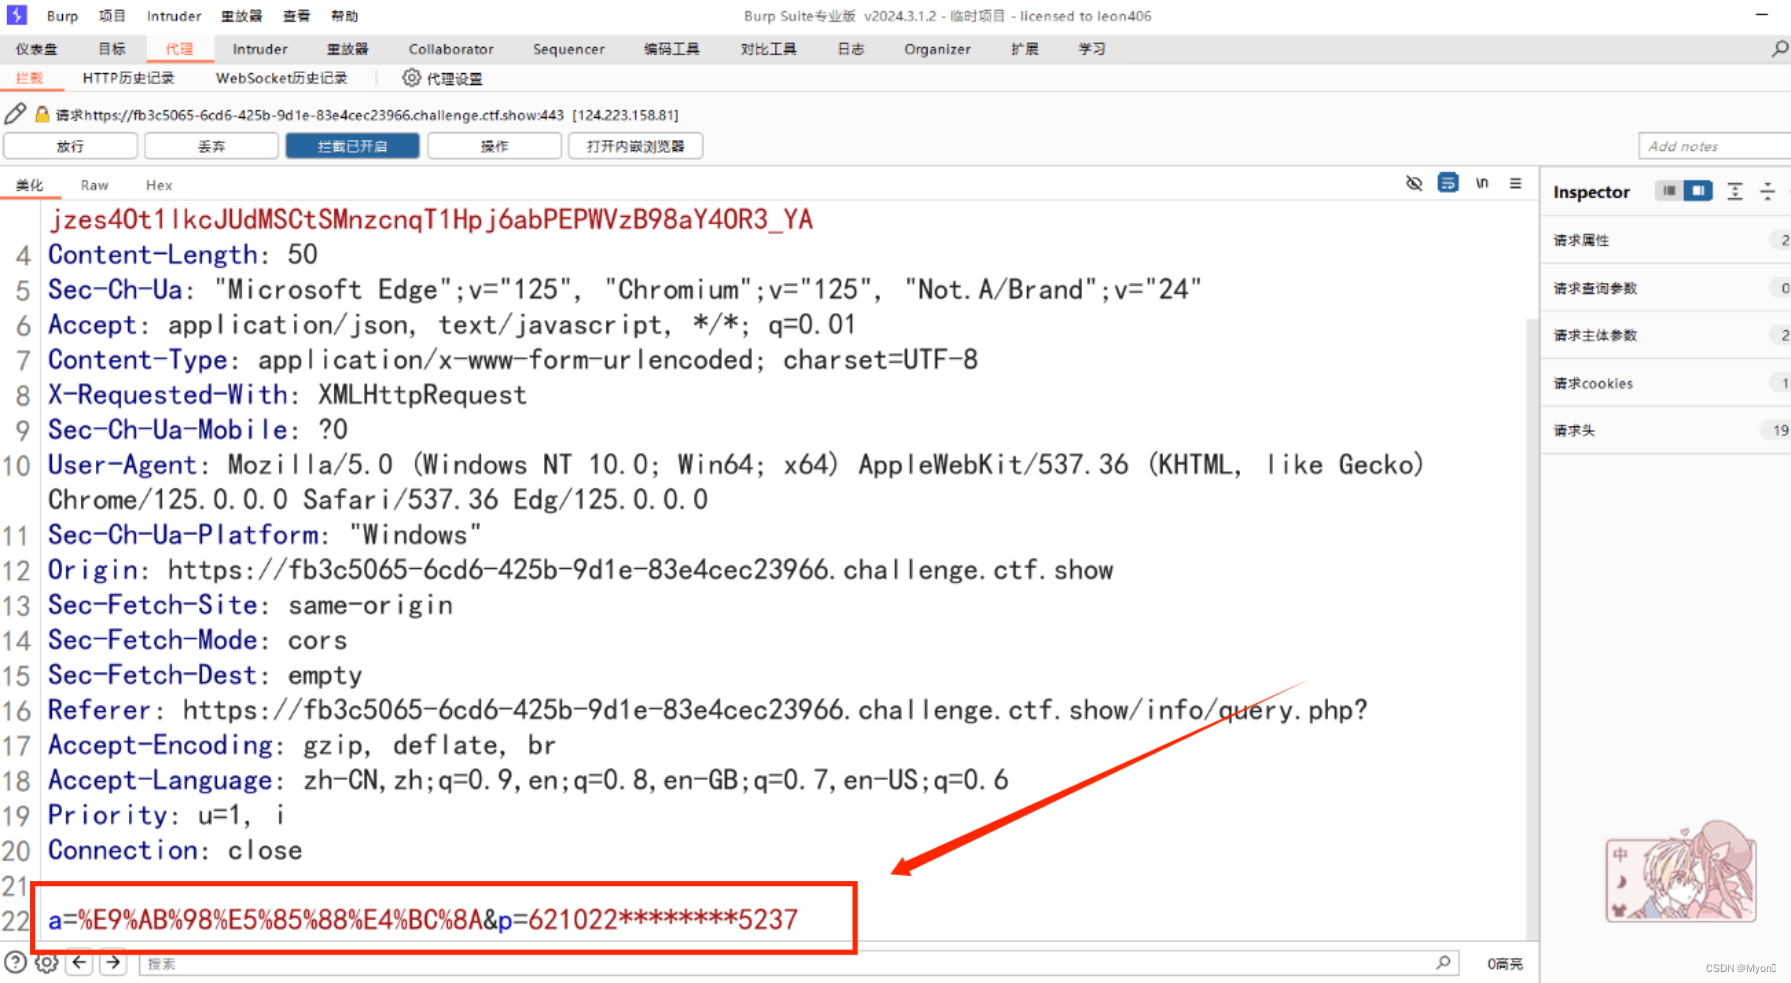Open the 操作 actions dropdown

[x=494, y=145]
